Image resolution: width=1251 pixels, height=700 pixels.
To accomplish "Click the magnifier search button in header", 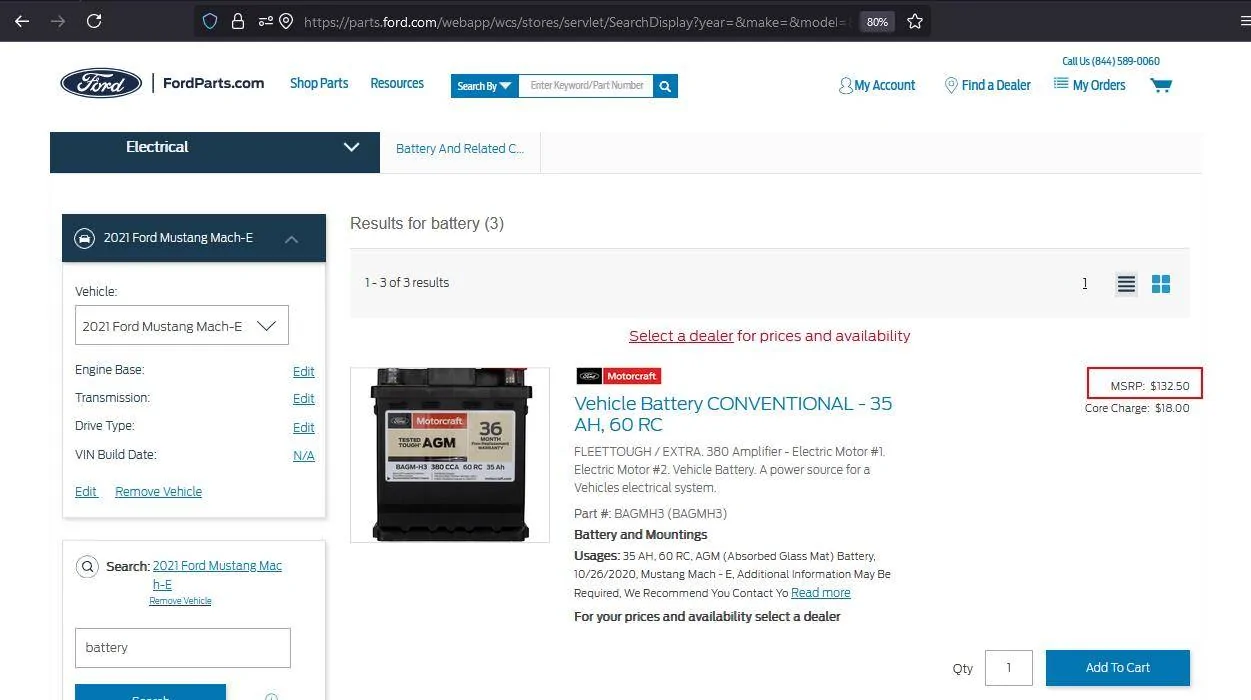I will coord(665,86).
